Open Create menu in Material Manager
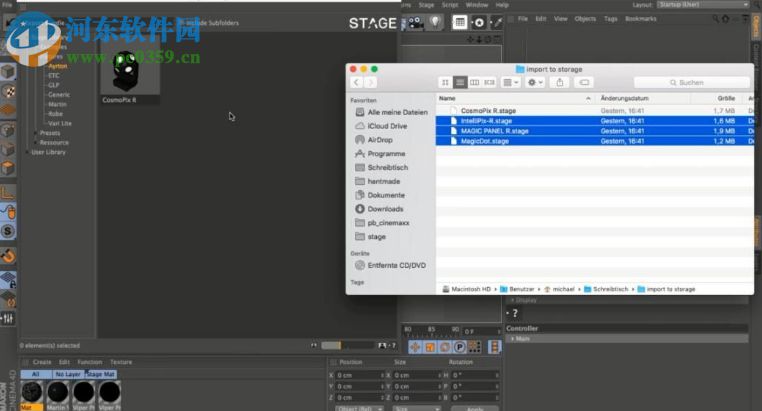The image size is (762, 411). coord(42,362)
